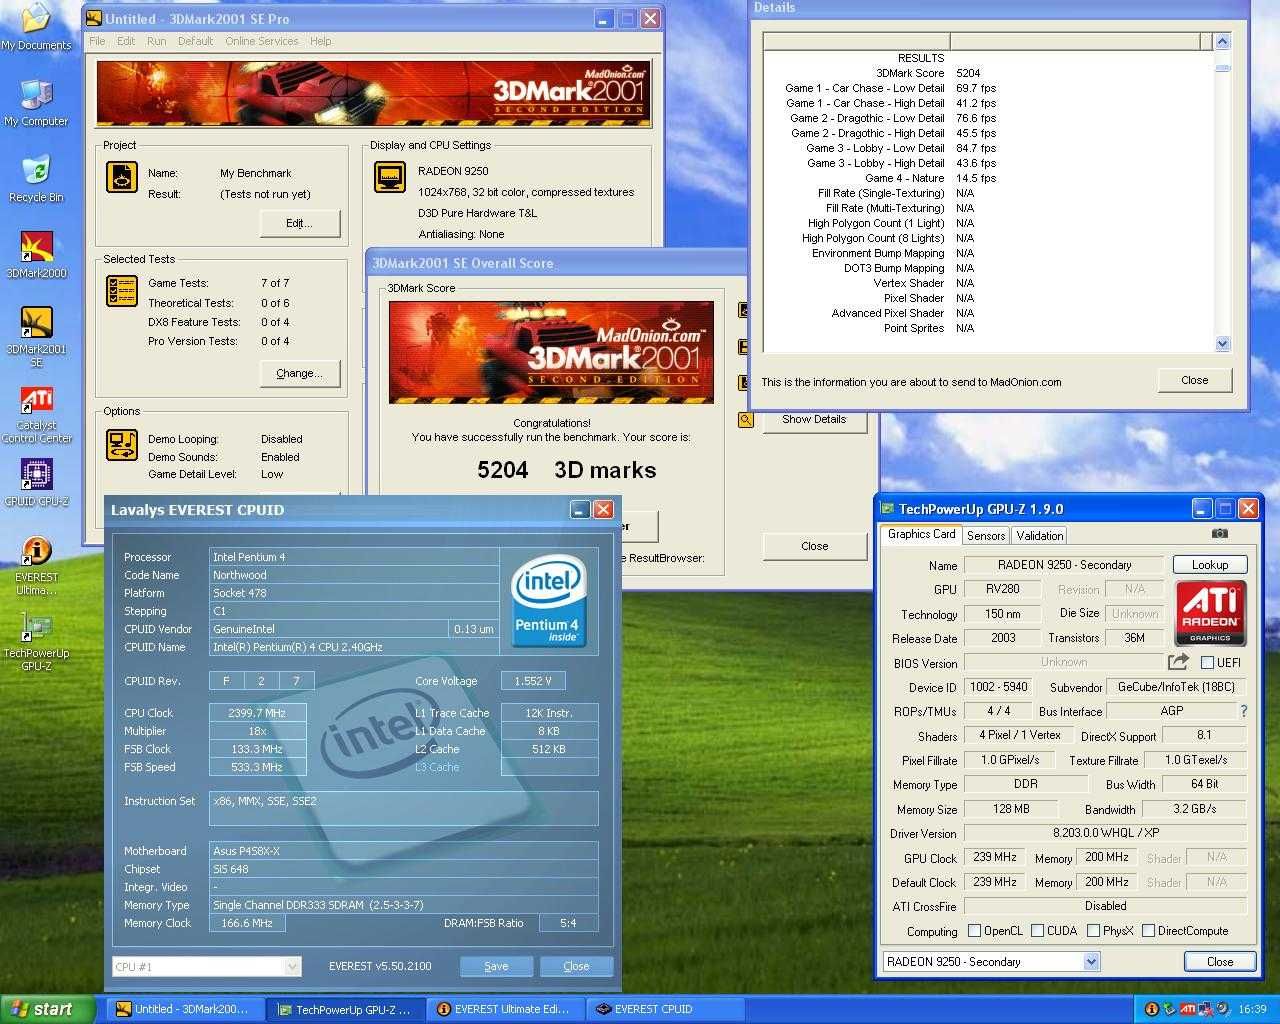Click the GPU-Z screenshot camera icon
The height and width of the screenshot is (1024, 1280).
point(1219,535)
